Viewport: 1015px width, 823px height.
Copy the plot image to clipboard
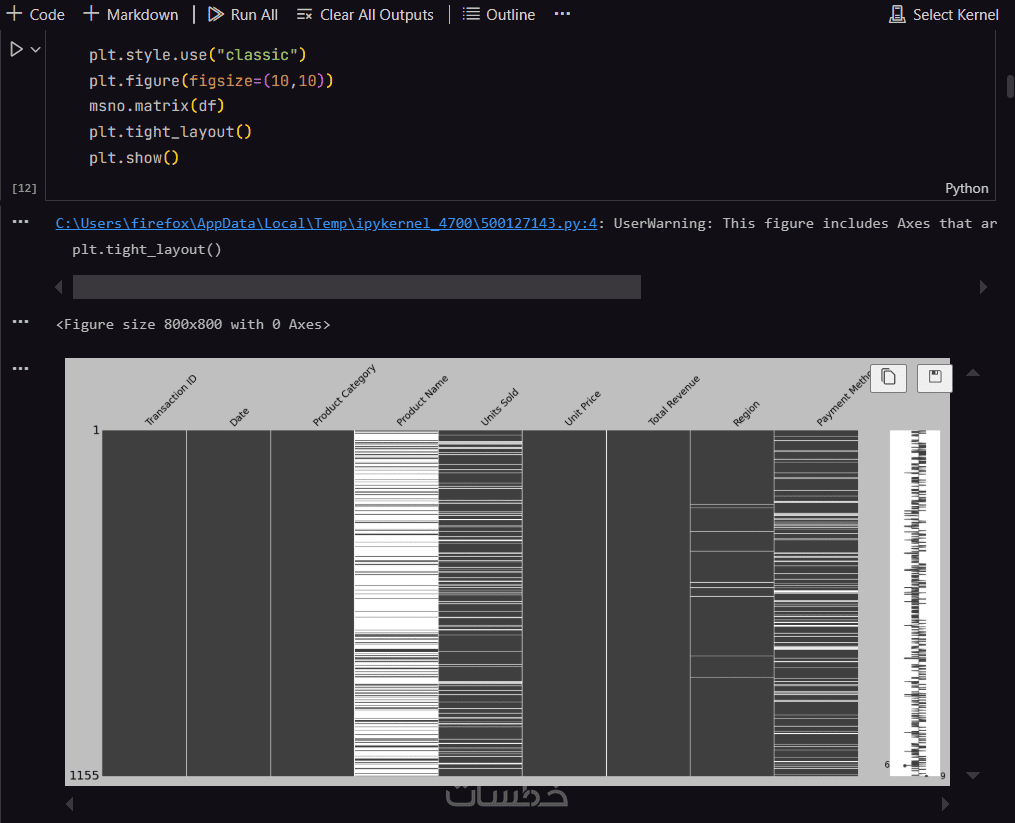pyautogui.click(x=888, y=378)
